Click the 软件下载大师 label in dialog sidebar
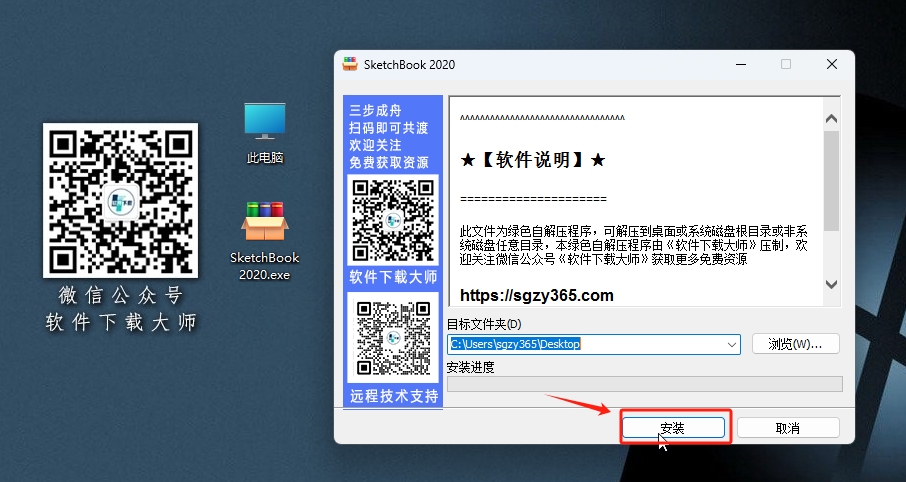906x482 pixels. click(x=393, y=277)
